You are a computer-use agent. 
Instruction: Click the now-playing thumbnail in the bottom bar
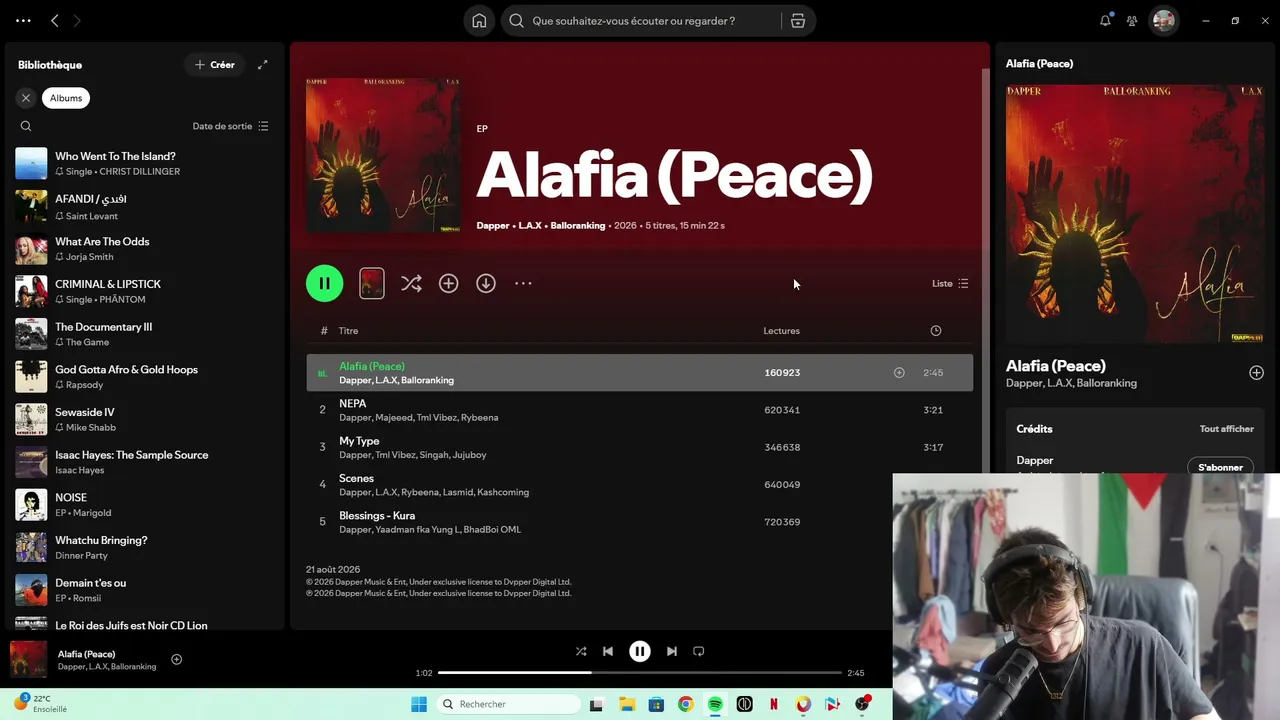point(28,659)
